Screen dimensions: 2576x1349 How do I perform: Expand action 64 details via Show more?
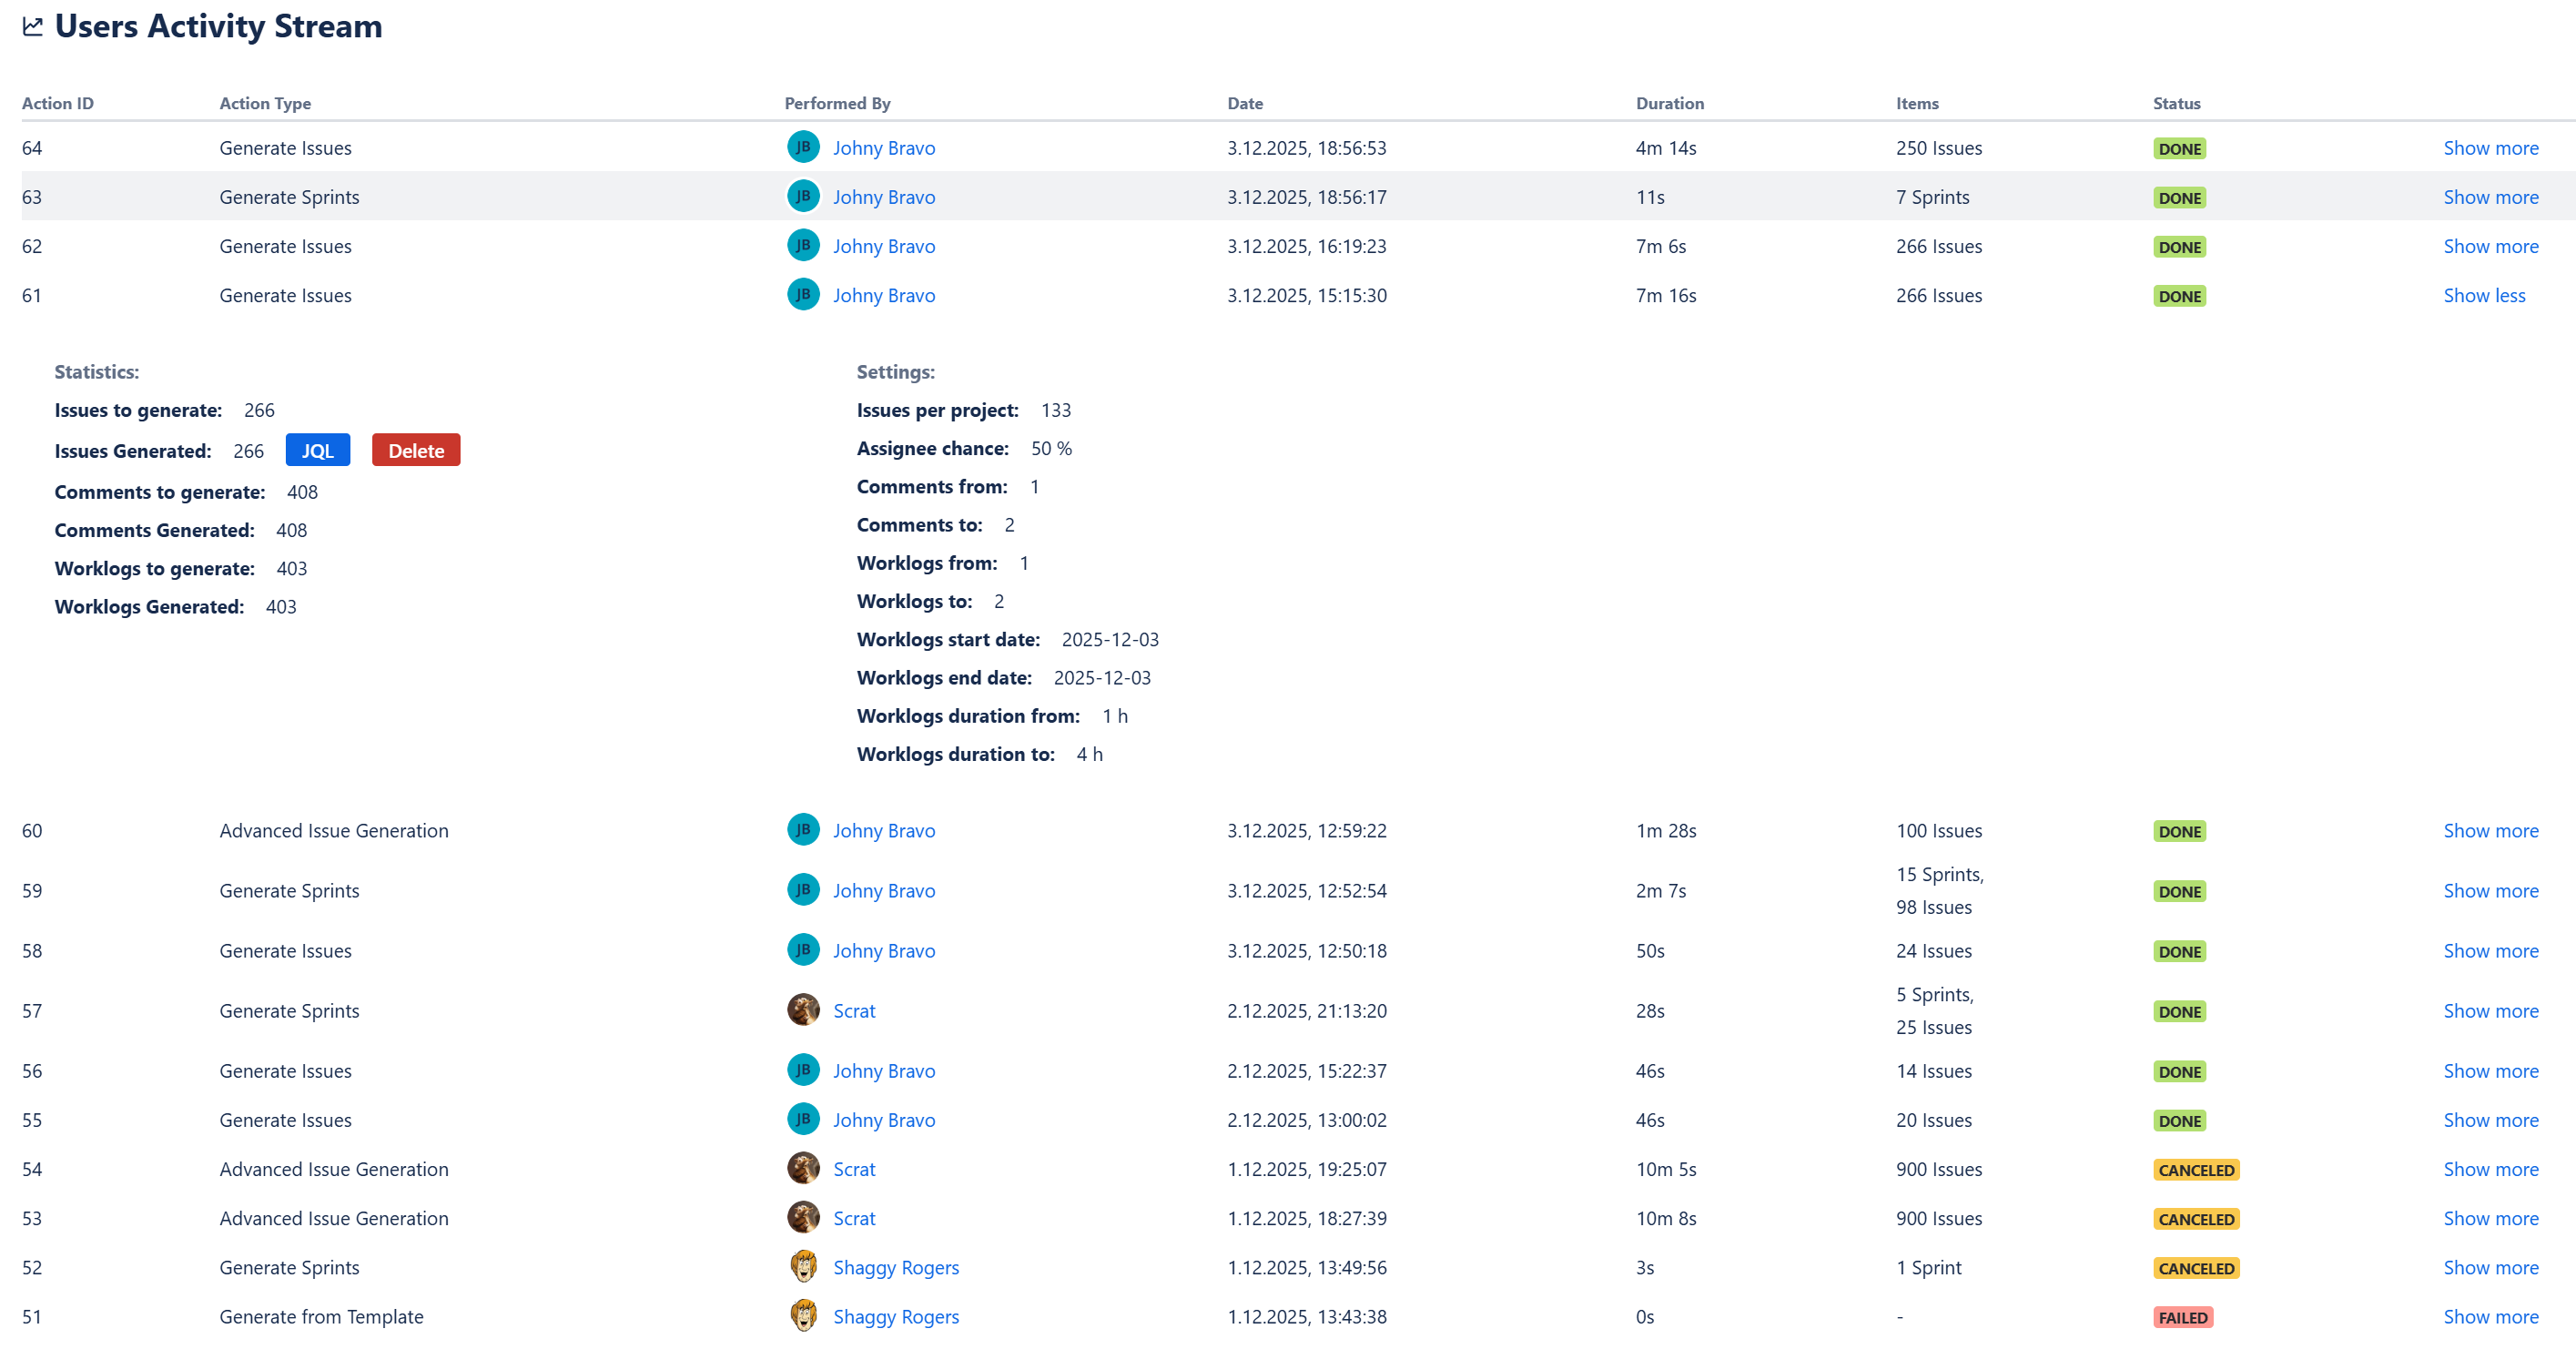pos(2490,149)
